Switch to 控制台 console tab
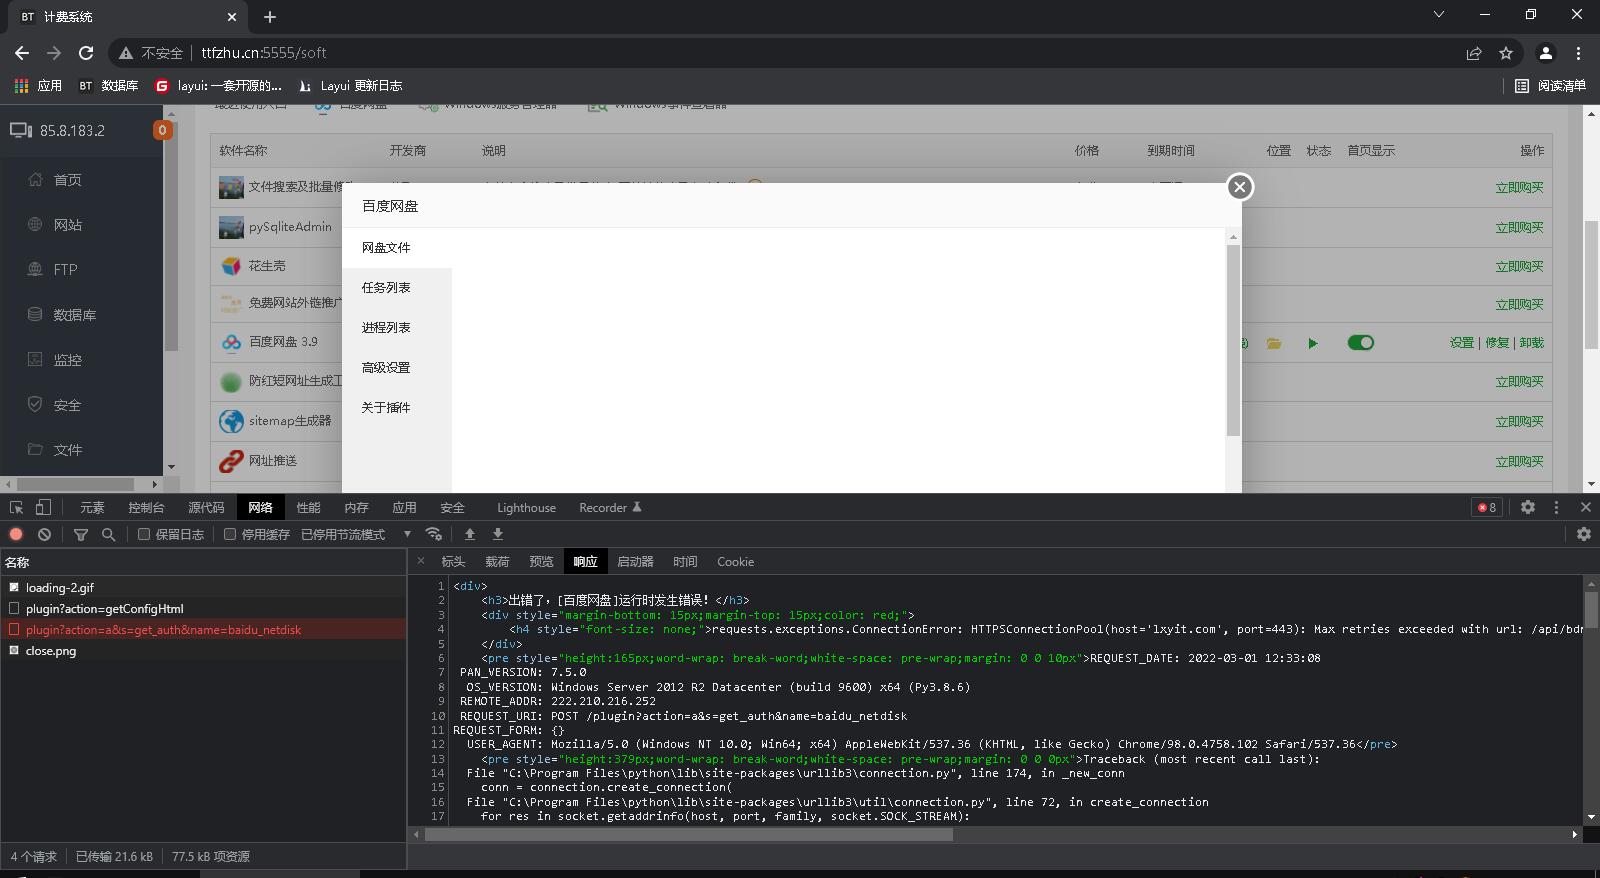 (146, 508)
